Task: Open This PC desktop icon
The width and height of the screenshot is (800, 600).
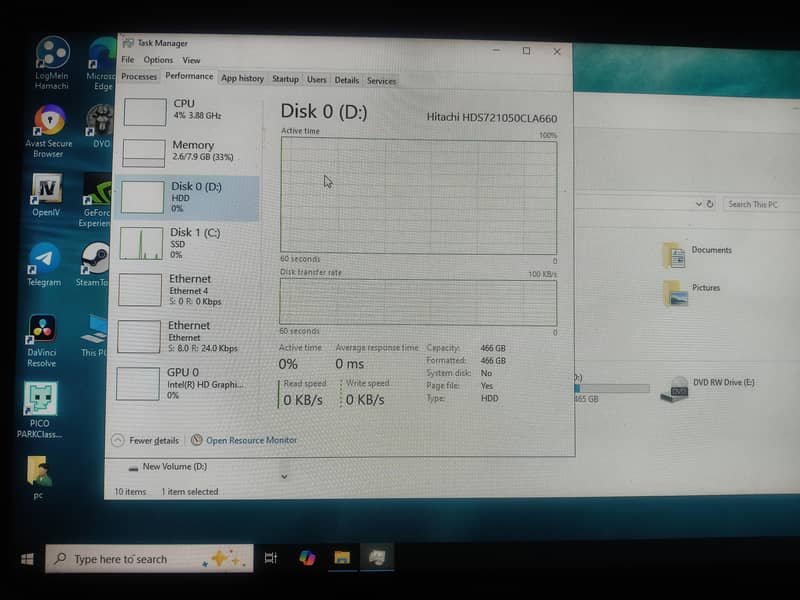Action: (94, 335)
